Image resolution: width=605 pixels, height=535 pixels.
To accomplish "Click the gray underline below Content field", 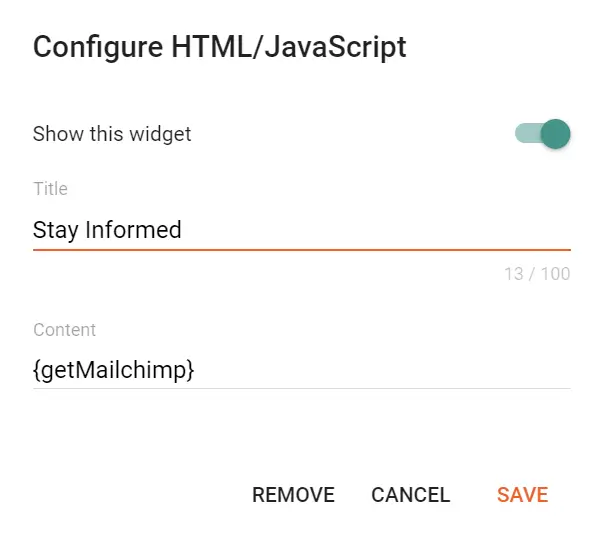I will pos(300,388).
